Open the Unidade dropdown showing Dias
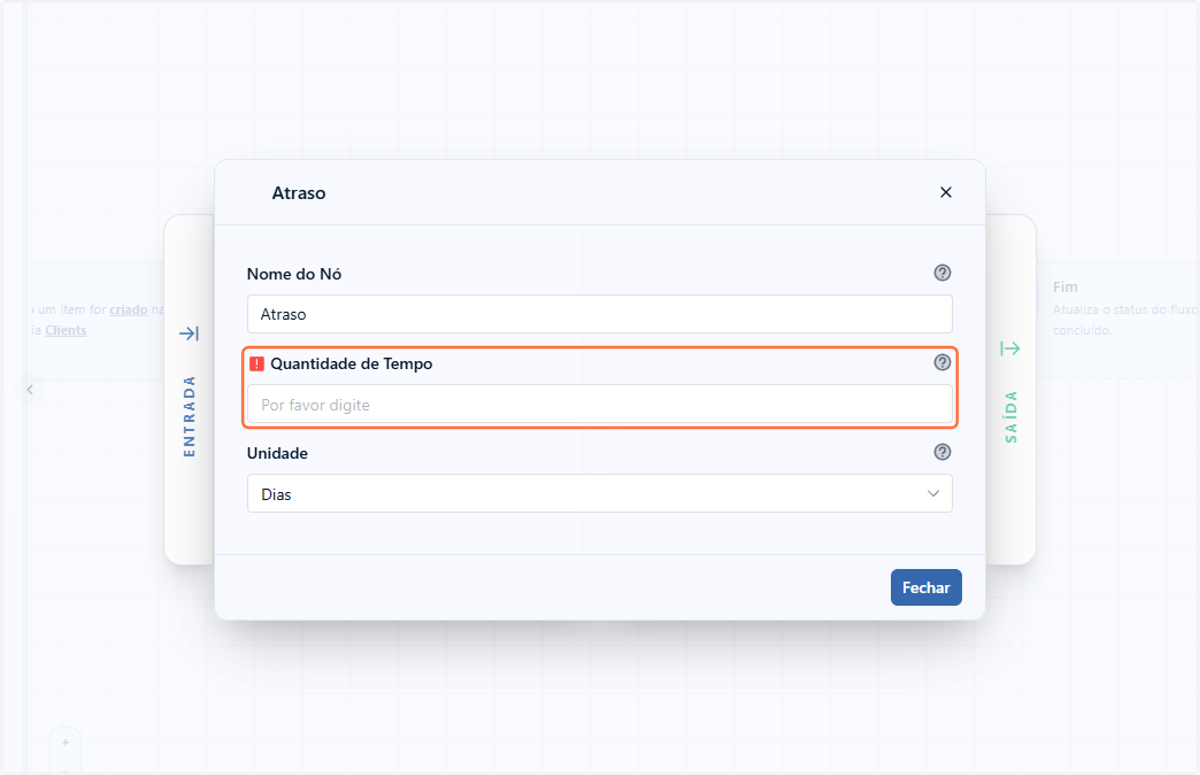This screenshot has height=775, width=1200. (x=600, y=494)
